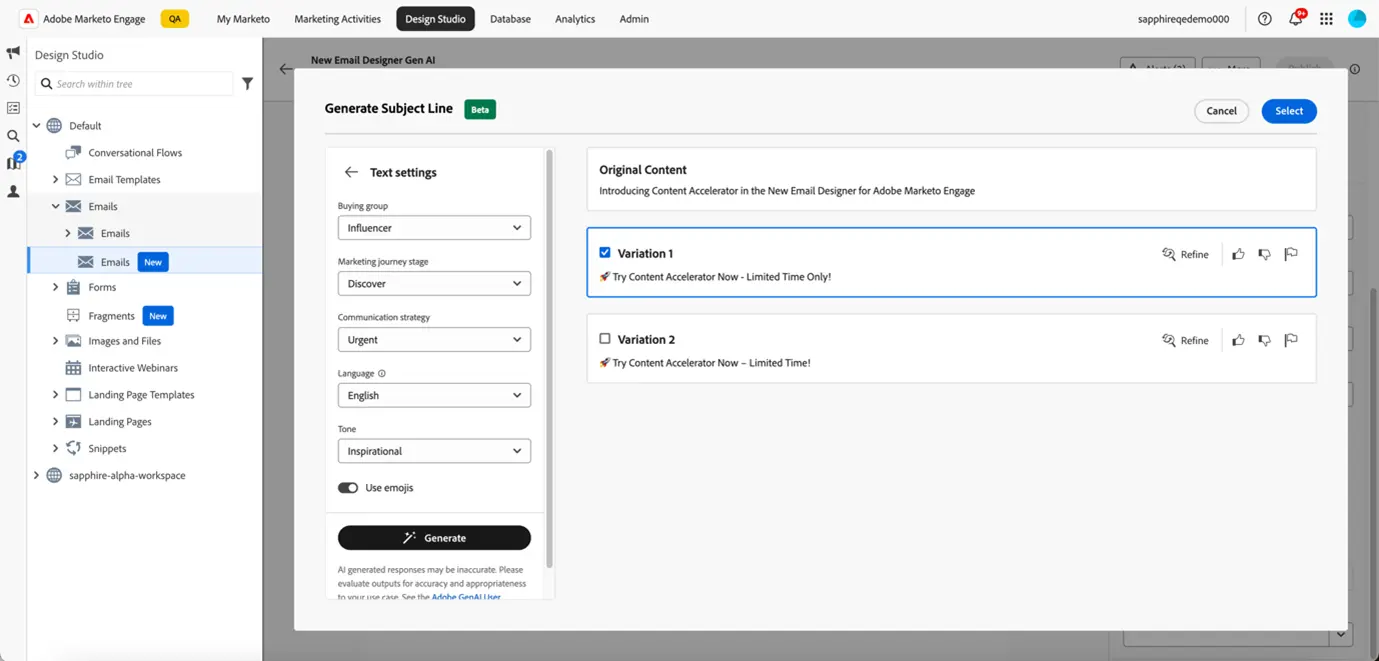The image size is (1379, 661).
Task: Go back with arrow beside Text settings
Action: click(351, 172)
